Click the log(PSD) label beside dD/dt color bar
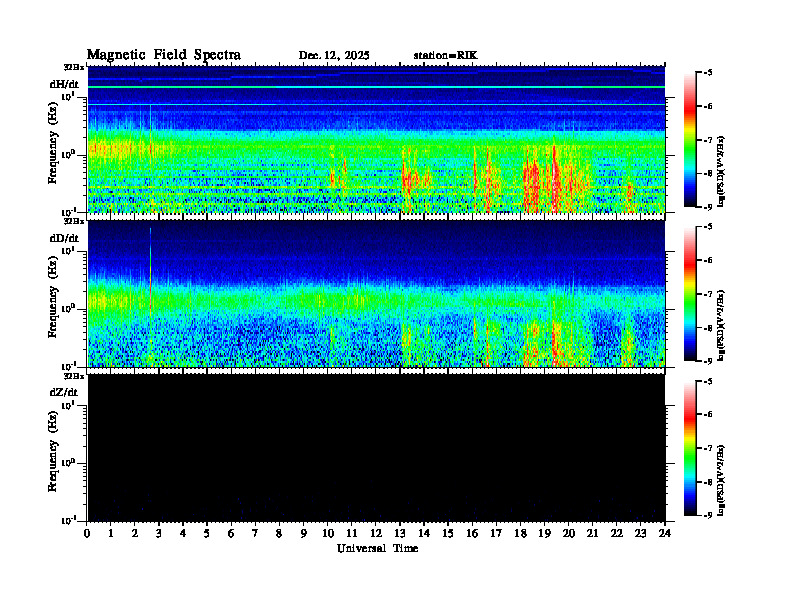This screenshot has height=612, width=792. pyautogui.click(x=721, y=325)
